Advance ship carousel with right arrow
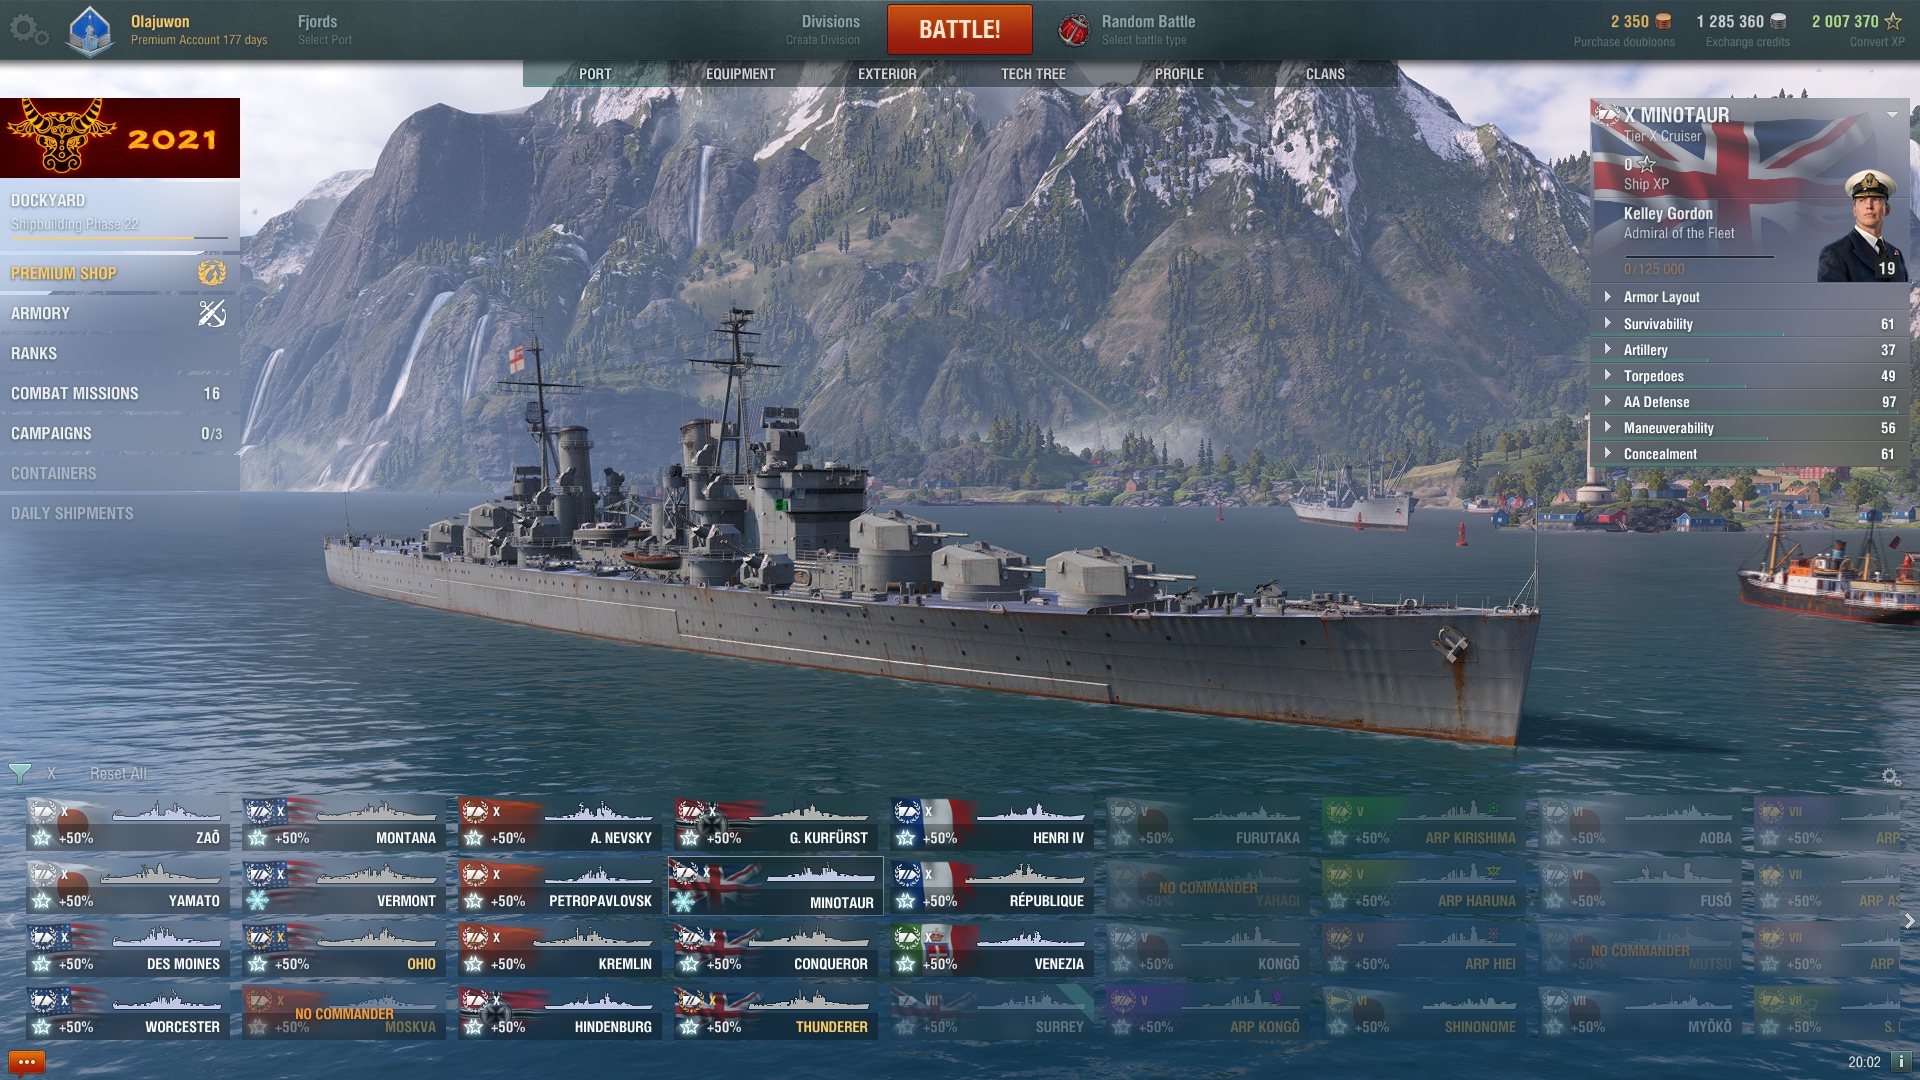This screenshot has width=1920, height=1080. click(1909, 921)
